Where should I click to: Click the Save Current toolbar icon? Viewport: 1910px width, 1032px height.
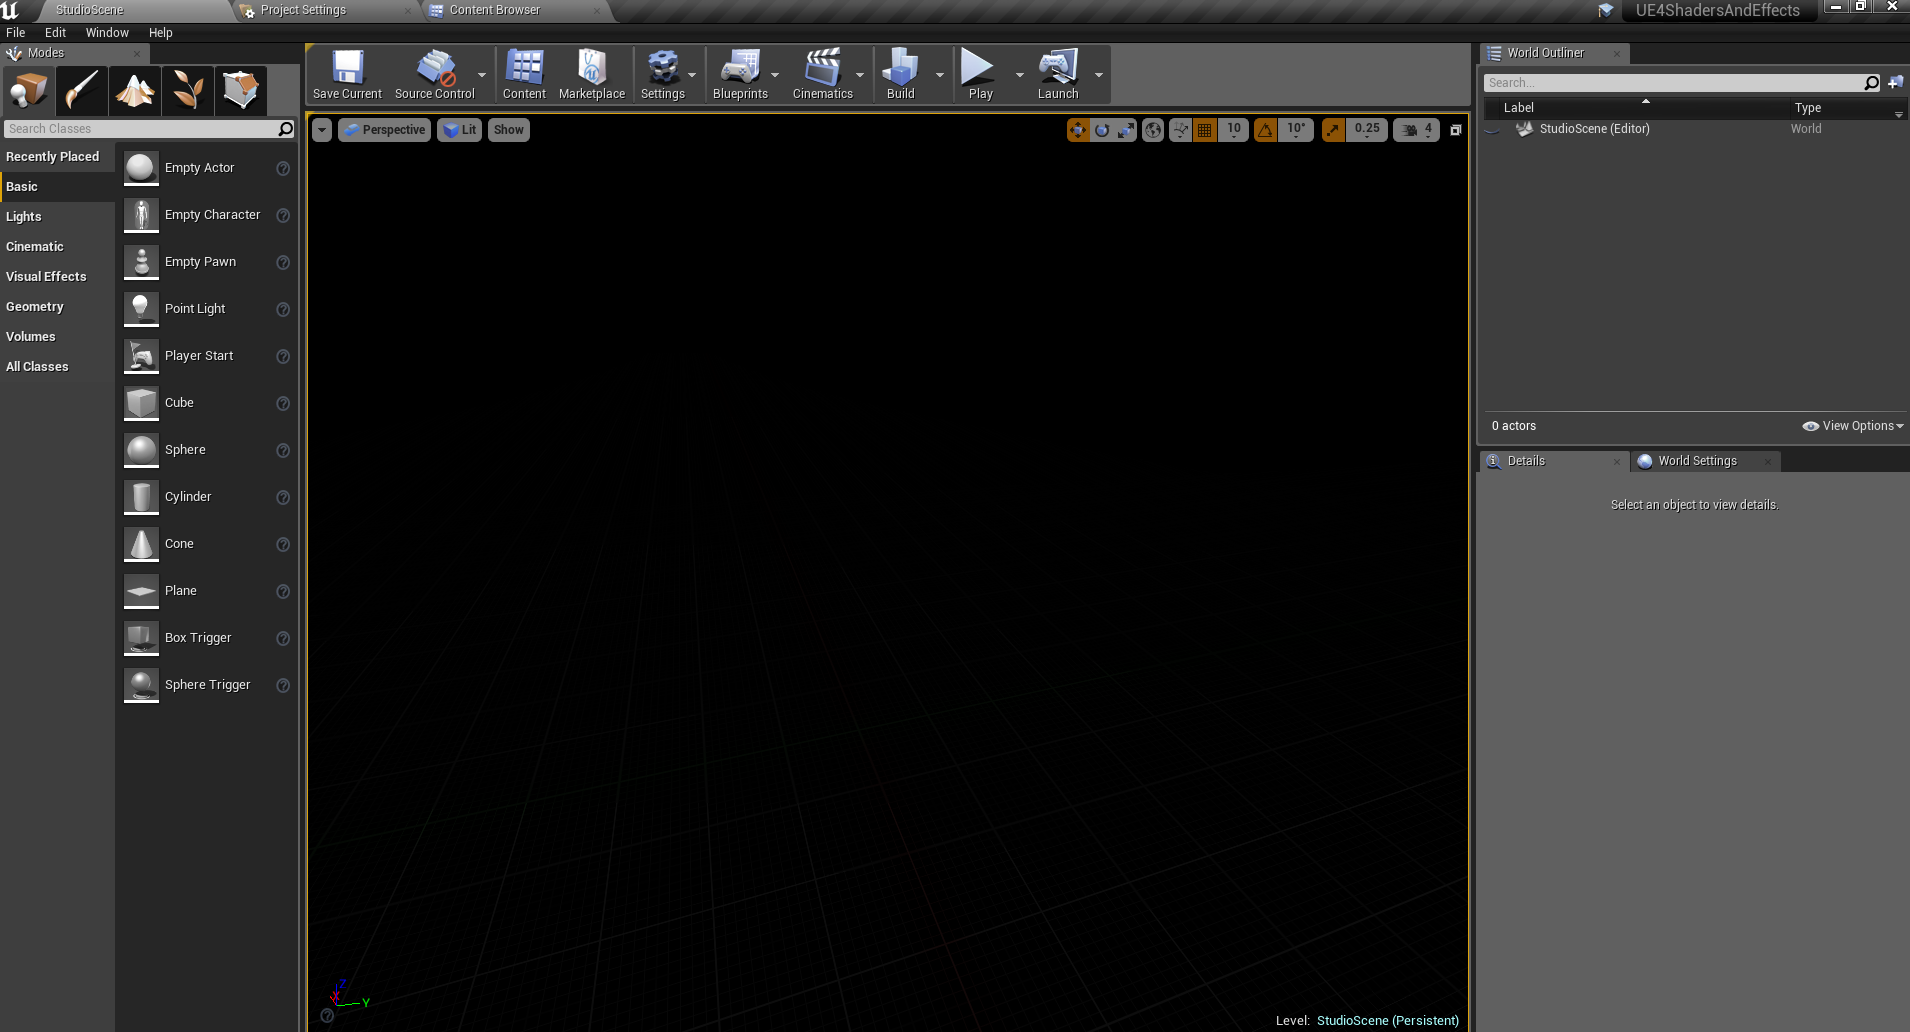[x=347, y=75]
